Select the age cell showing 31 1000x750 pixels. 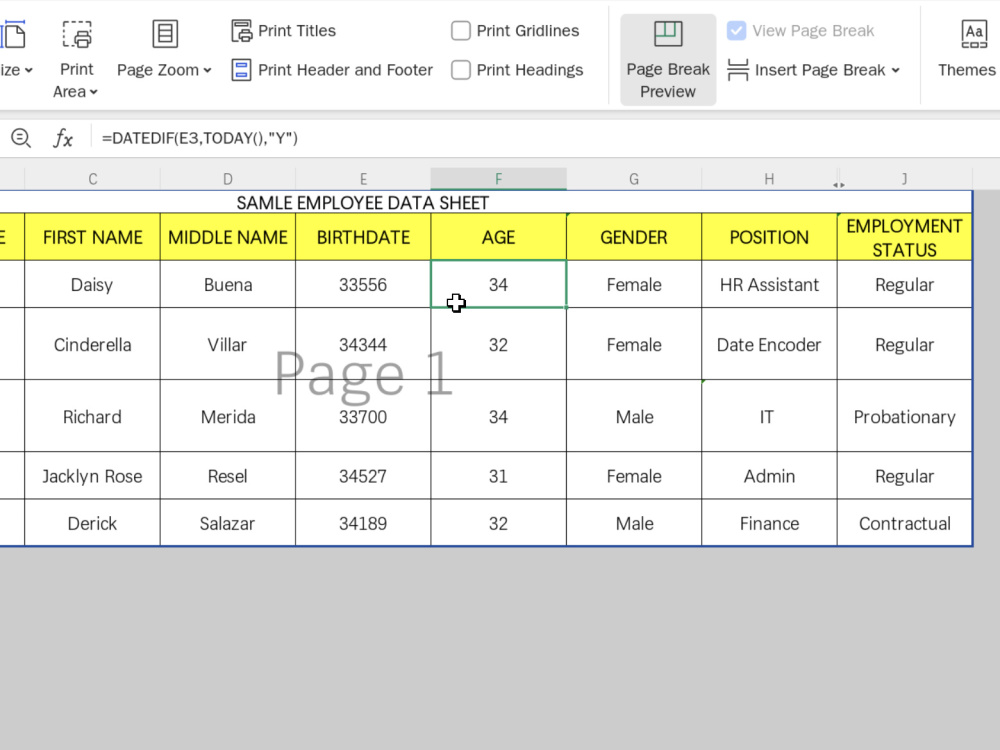coord(499,476)
